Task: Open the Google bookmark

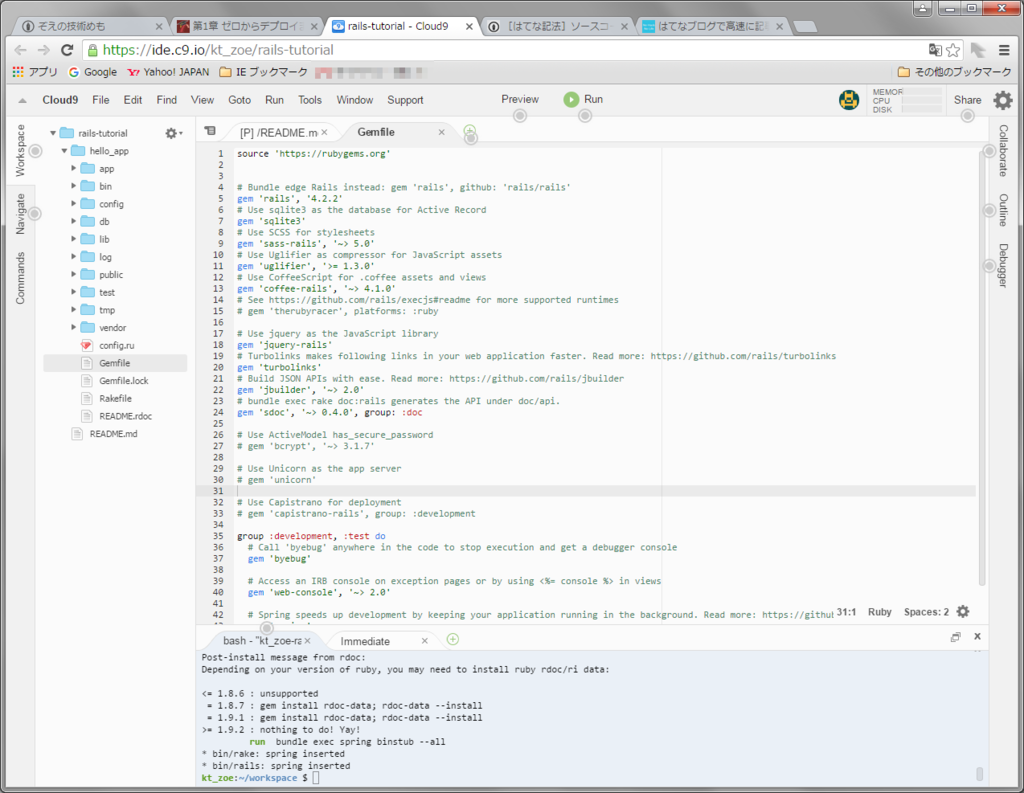Action: (x=93, y=72)
